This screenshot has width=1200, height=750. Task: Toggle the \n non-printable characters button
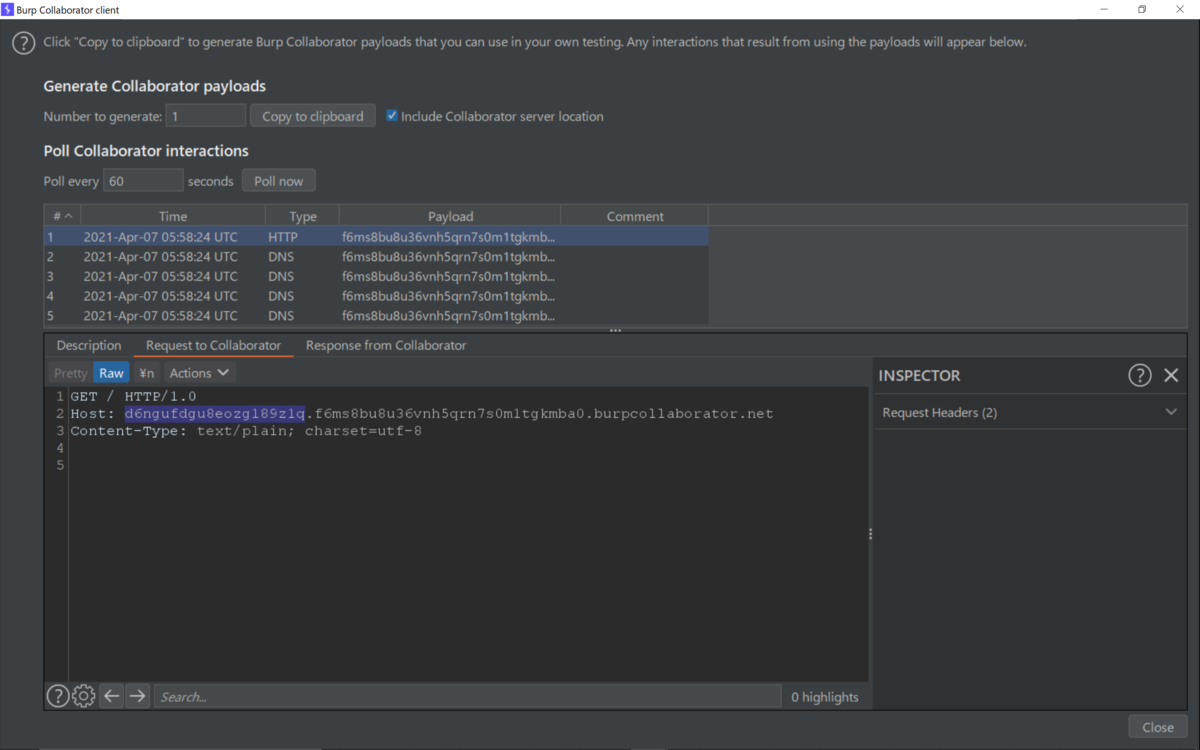[146, 373]
